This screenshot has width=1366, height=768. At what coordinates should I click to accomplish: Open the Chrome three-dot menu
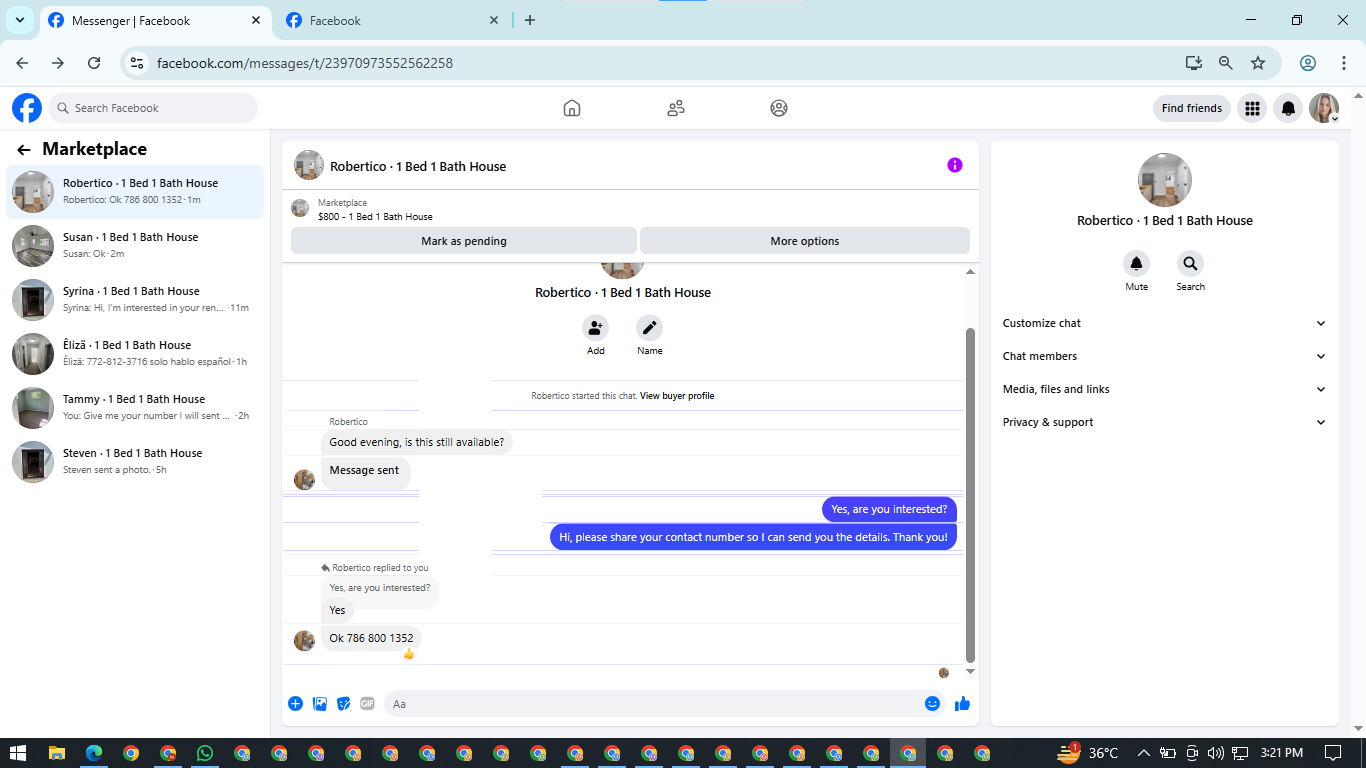[x=1344, y=63]
